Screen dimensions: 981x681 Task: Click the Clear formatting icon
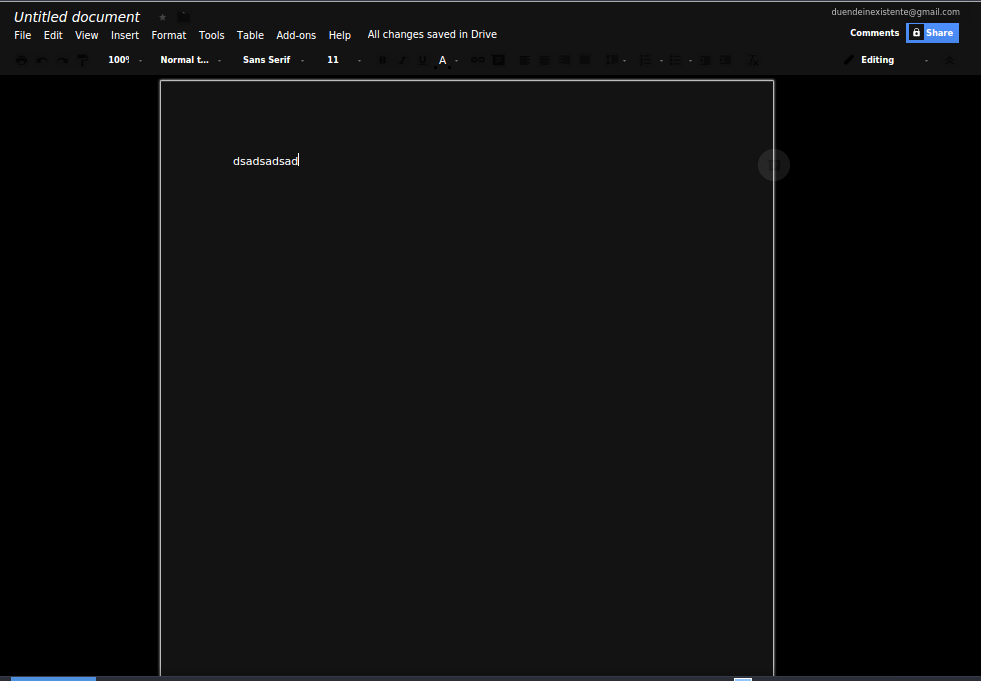pos(753,59)
